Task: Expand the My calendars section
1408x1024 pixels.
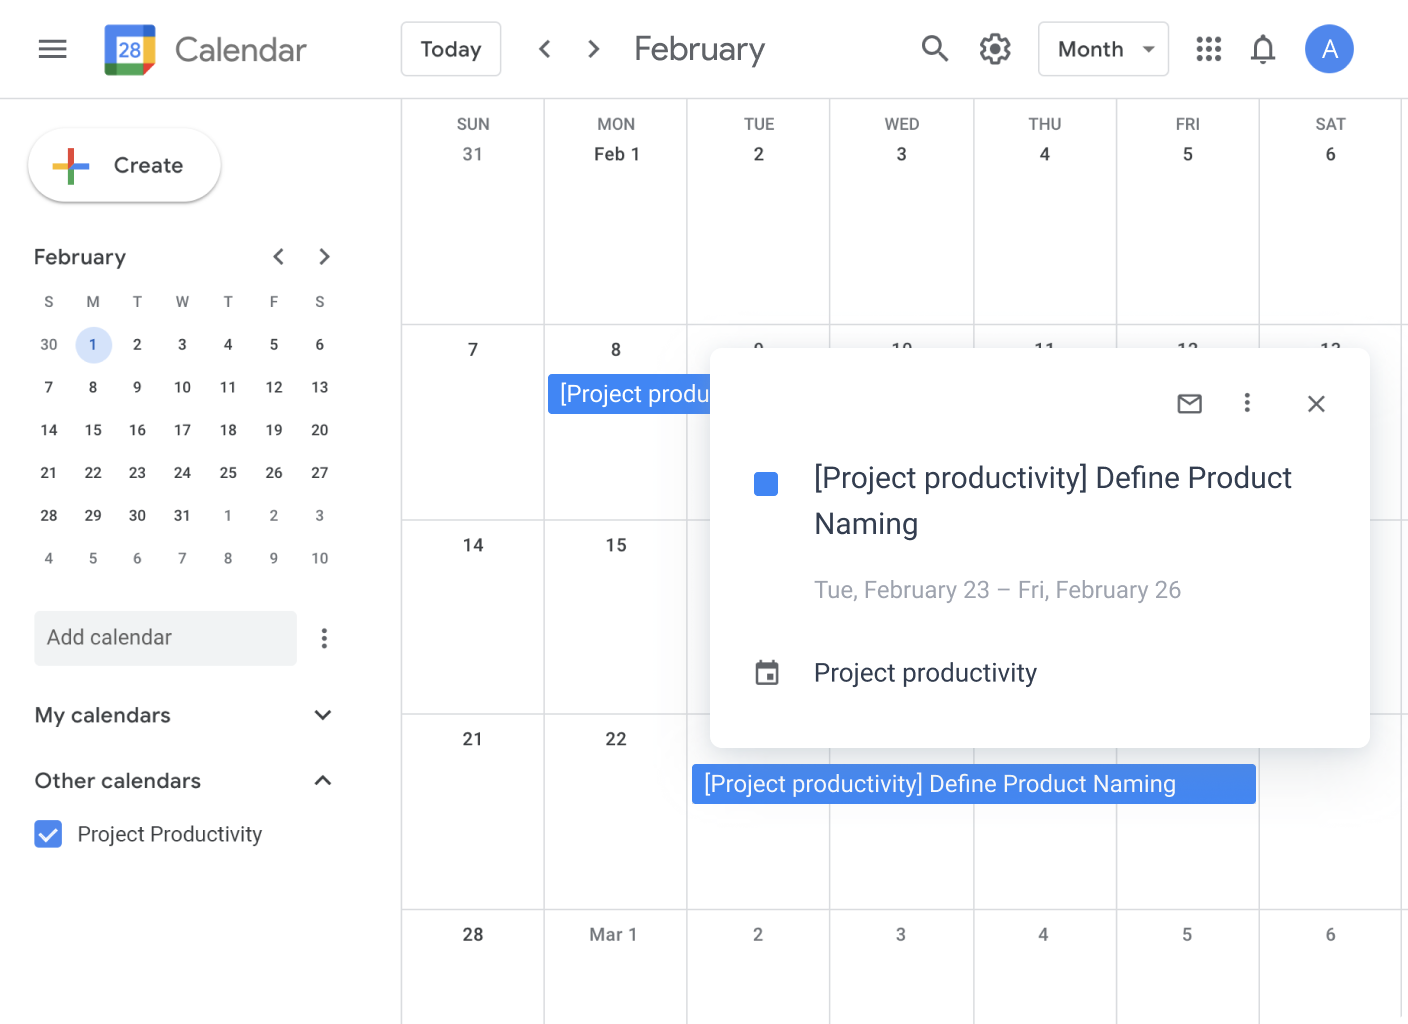Action: (322, 715)
